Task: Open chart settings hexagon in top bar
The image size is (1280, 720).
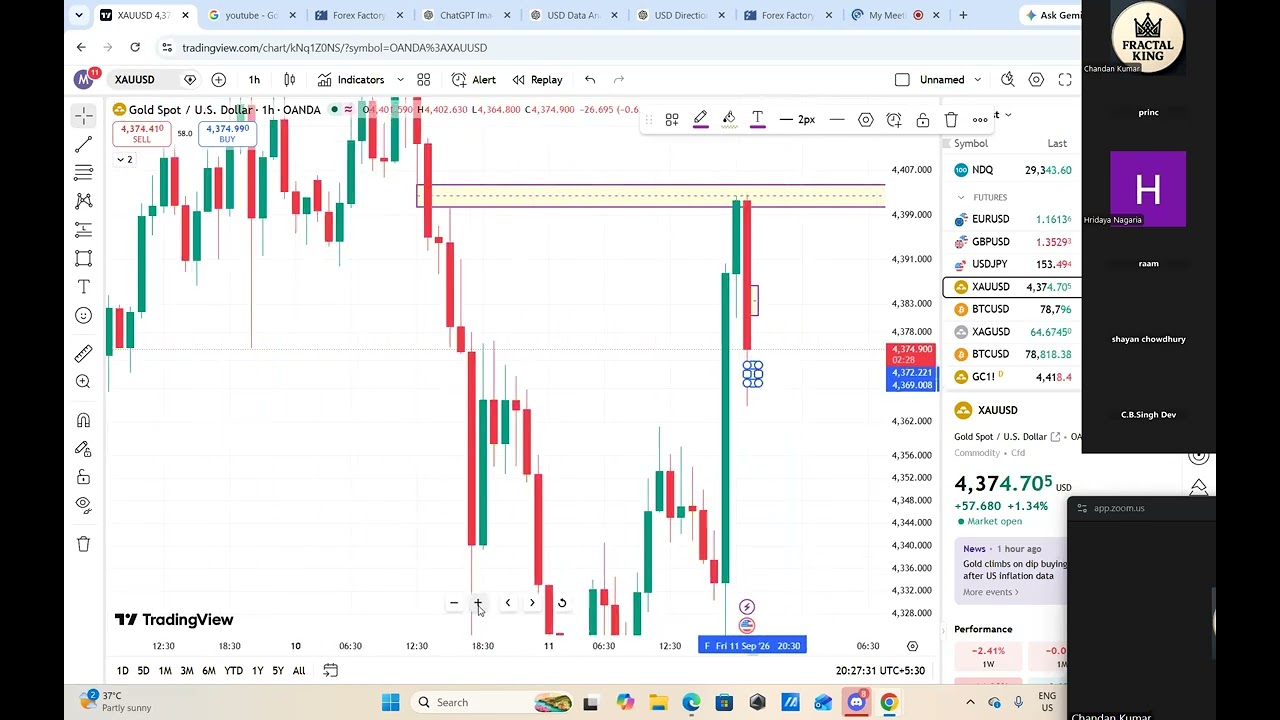Action: pyautogui.click(x=1036, y=80)
